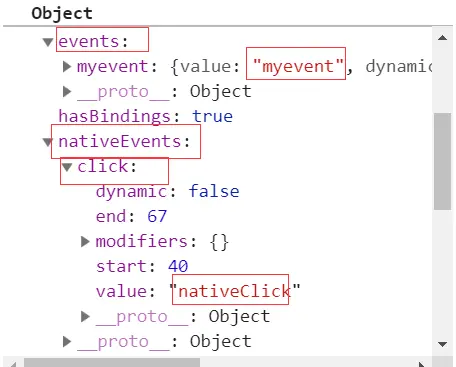
Task: Select the hasBindings property name
Action: 114,117
